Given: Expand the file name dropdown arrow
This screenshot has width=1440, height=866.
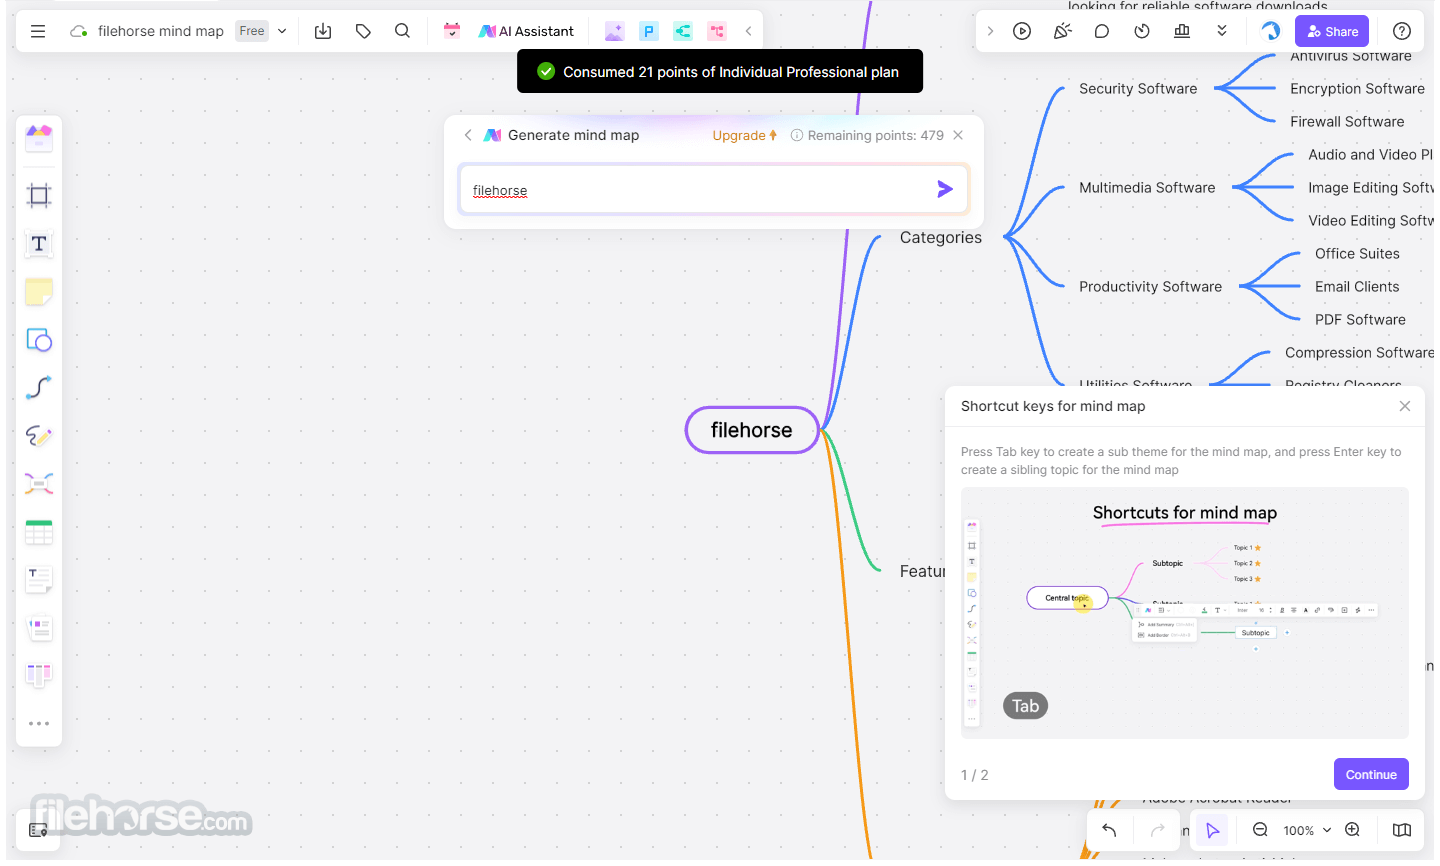Looking at the screenshot, I should [282, 31].
